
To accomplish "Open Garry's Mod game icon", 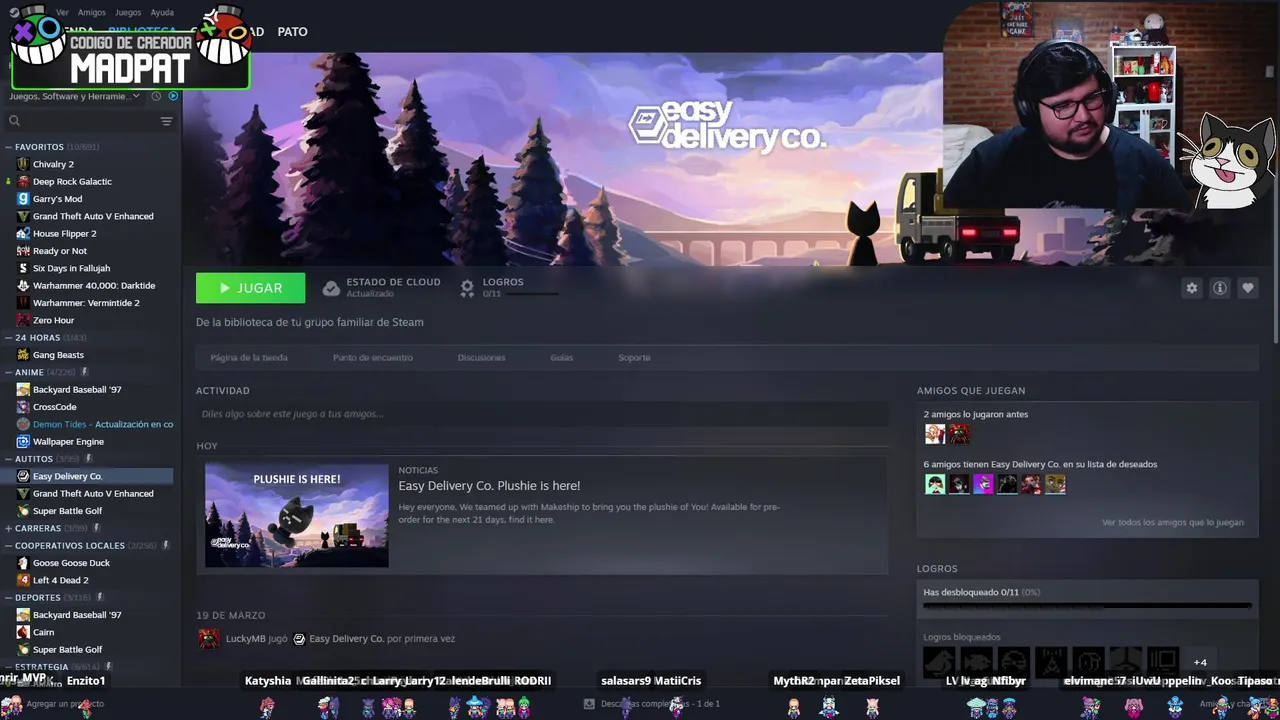I will pyautogui.click(x=23, y=199).
